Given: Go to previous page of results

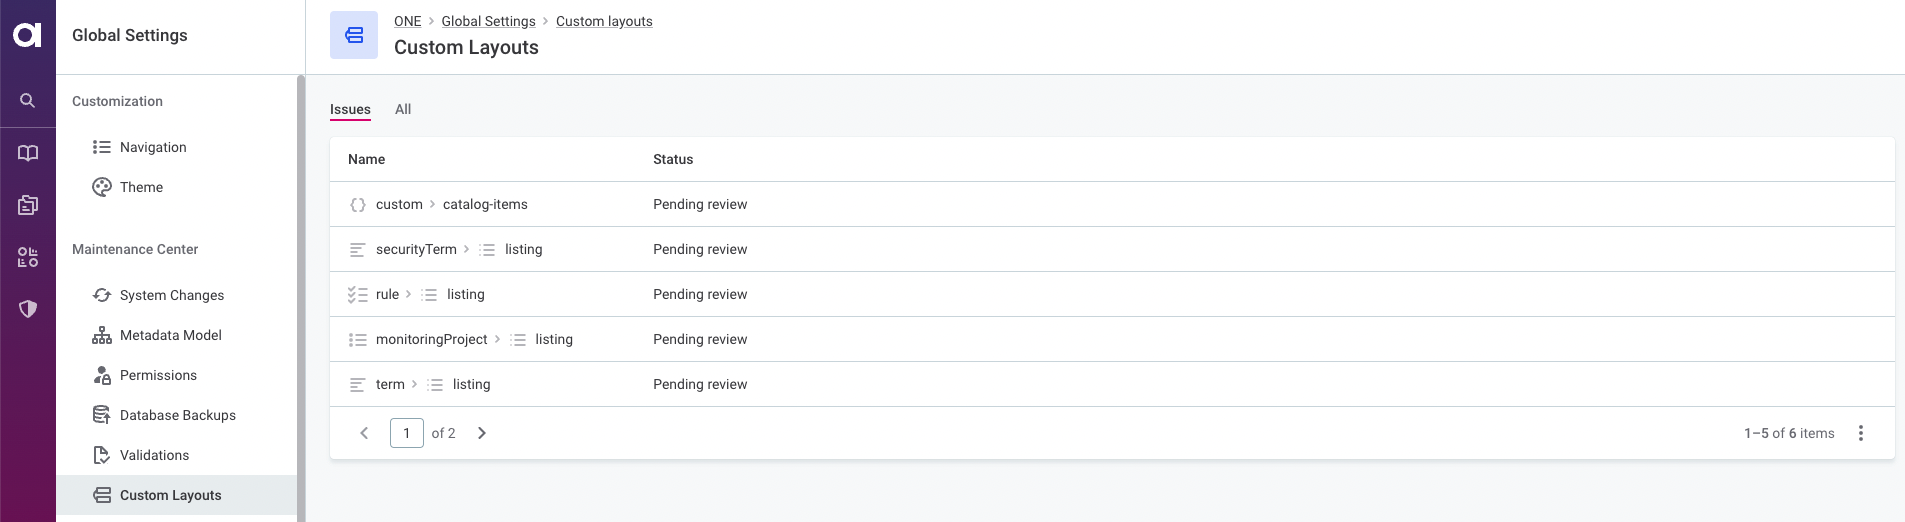Looking at the screenshot, I should (x=364, y=433).
